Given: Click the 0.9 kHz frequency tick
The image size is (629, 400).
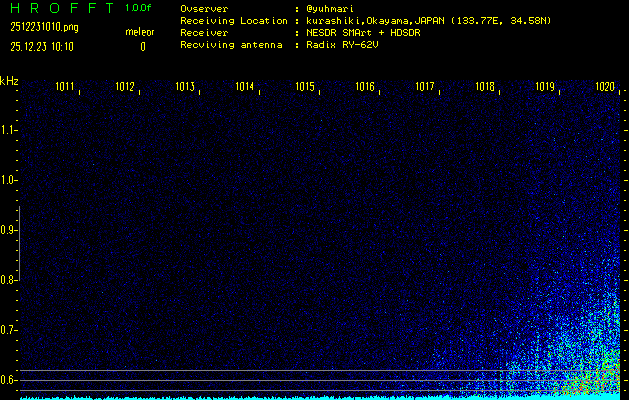Looking at the screenshot, I should (x=9, y=230).
